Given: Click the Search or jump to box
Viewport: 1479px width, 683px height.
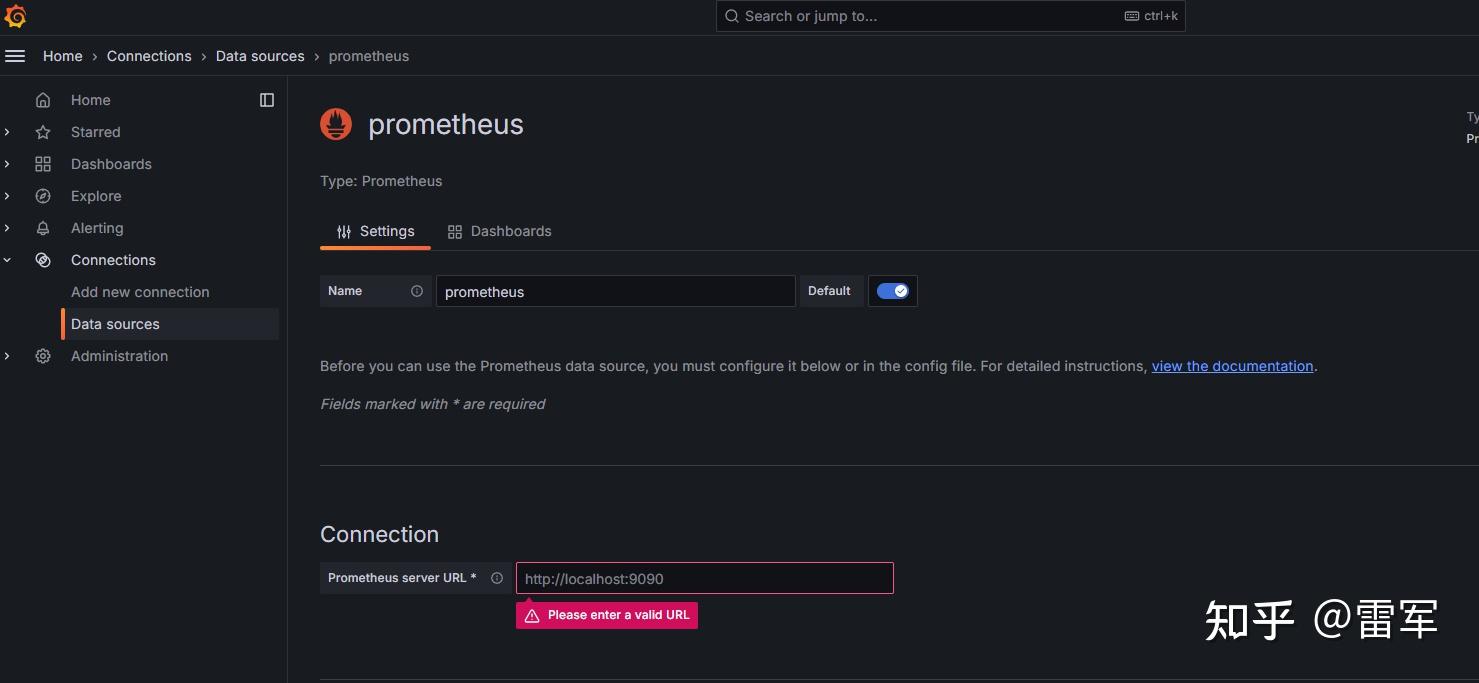Looking at the screenshot, I should (x=950, y=16).
